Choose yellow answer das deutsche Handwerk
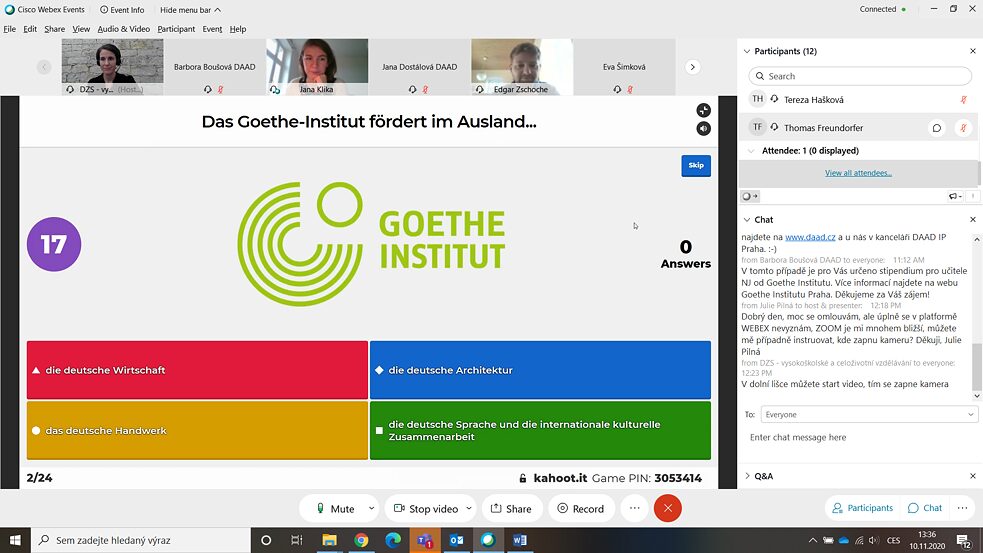The width and height of the screenshot is (983, 553). pyautogui.click(x=197, y=431)
